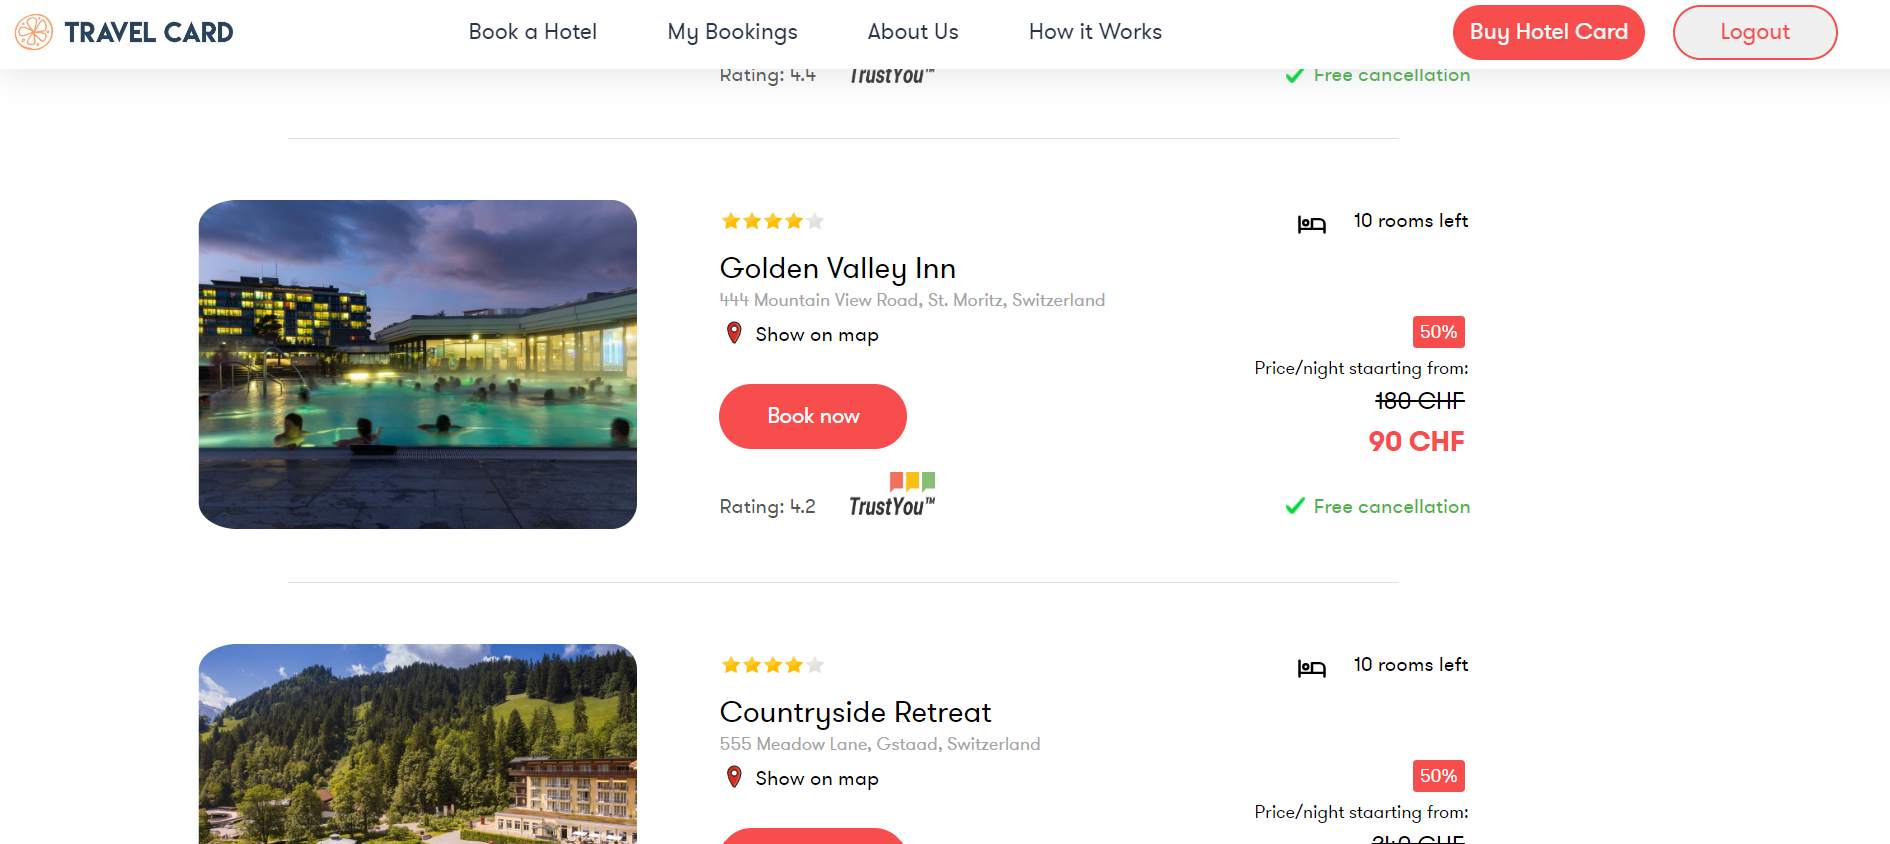Book now at Golden Valley Inn
This screenshot has height=844, width=1890.
tap(812, 416)
